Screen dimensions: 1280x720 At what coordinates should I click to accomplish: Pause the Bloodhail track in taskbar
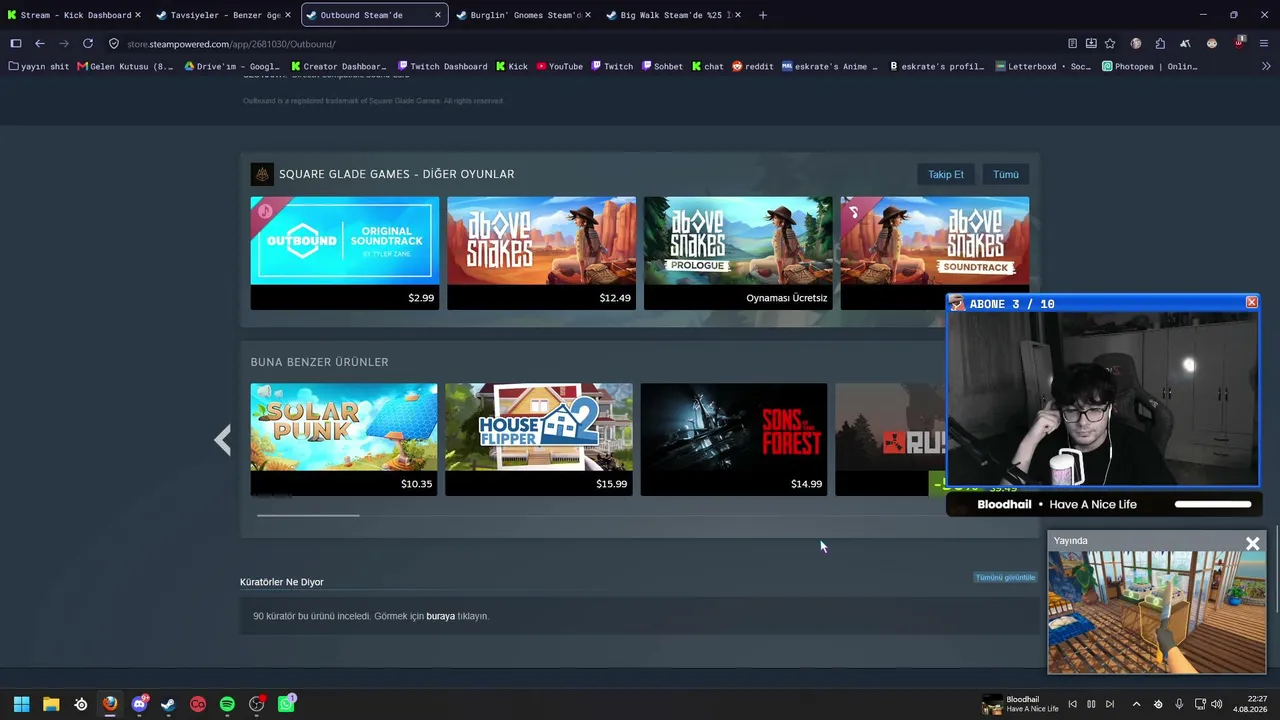(x=1091, y=704)
